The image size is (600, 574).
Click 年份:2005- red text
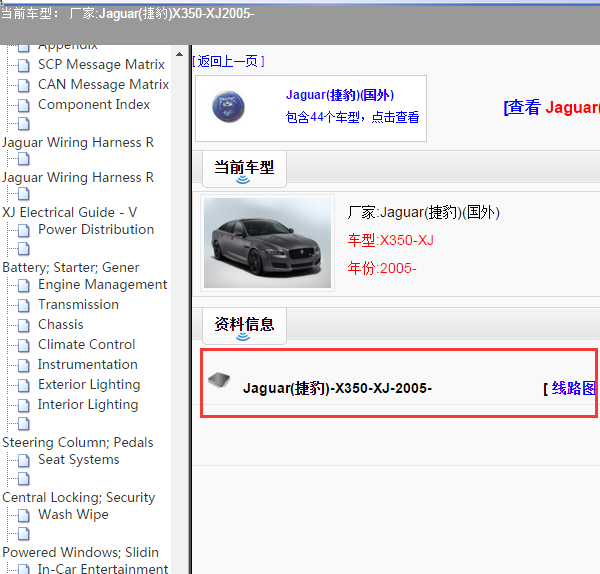(382, 268)
